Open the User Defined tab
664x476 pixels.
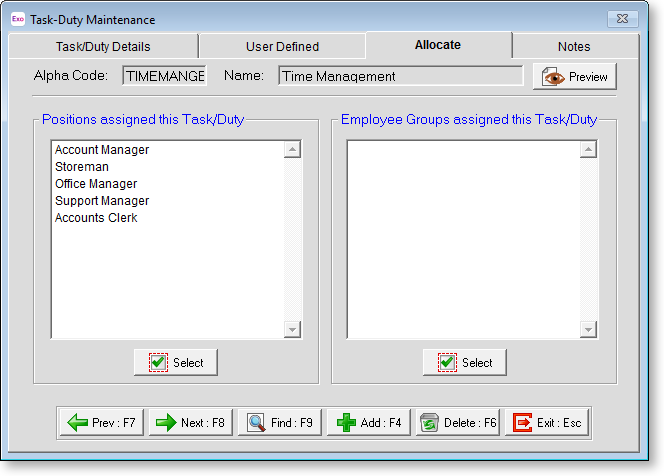click(282, 46)
